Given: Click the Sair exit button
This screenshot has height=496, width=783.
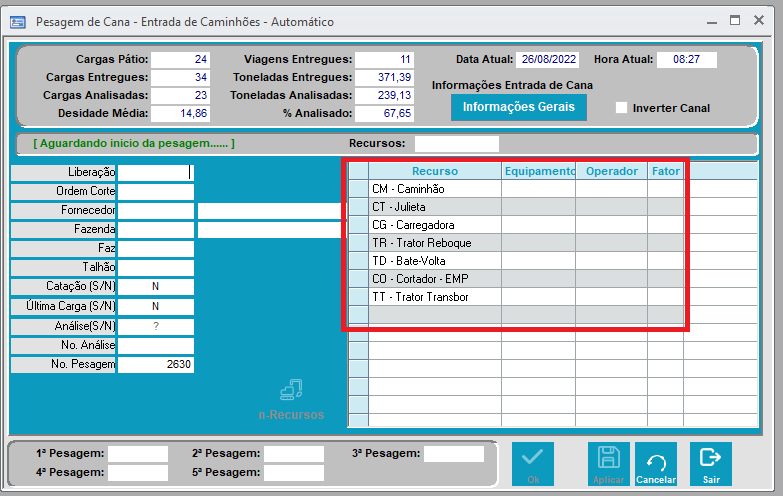Looking at the screenshot, I should (x=711, y=464).
